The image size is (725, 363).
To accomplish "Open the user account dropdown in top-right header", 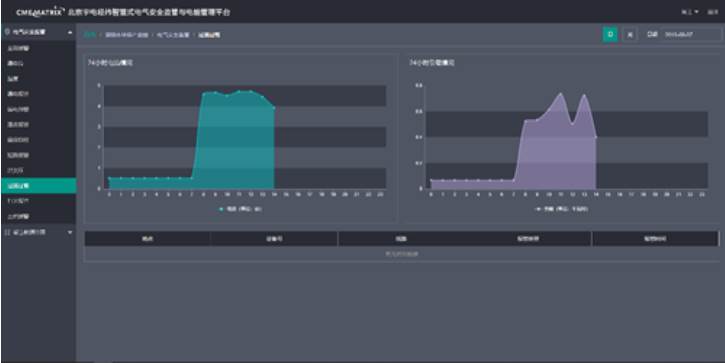I will (689, 12).
